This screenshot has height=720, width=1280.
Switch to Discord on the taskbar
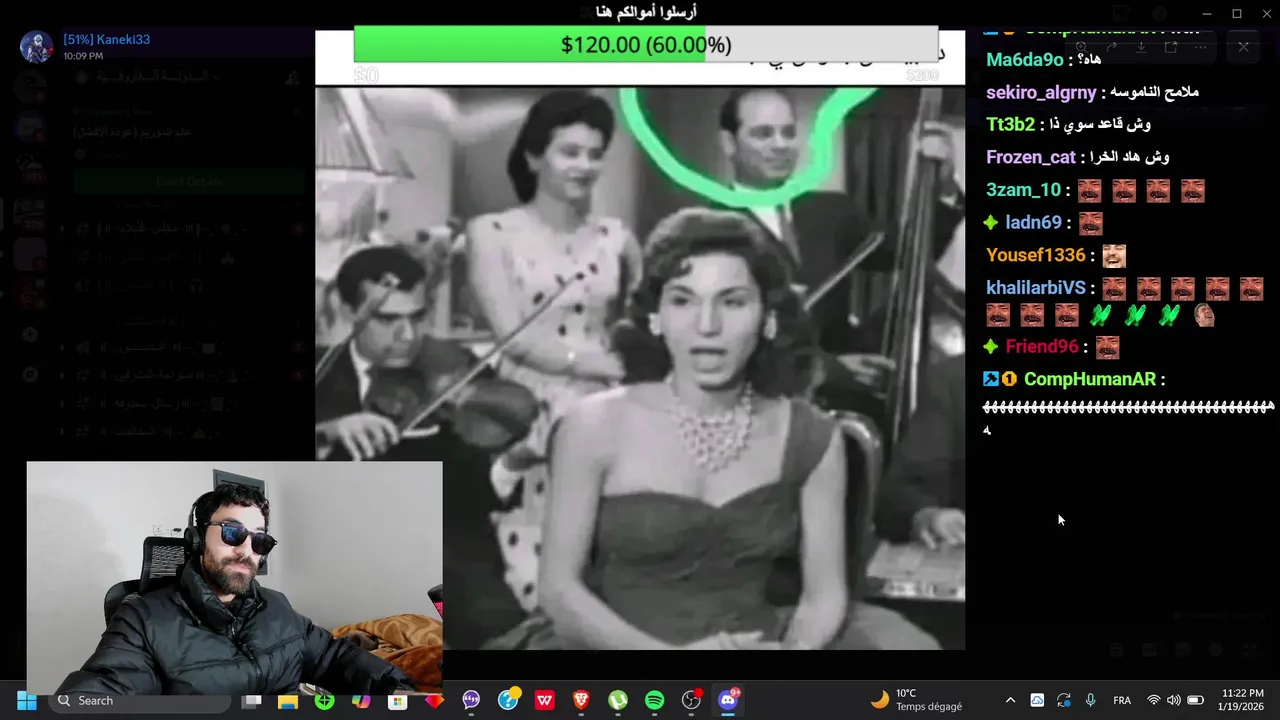pyautogui.click(x=728, y=701)
